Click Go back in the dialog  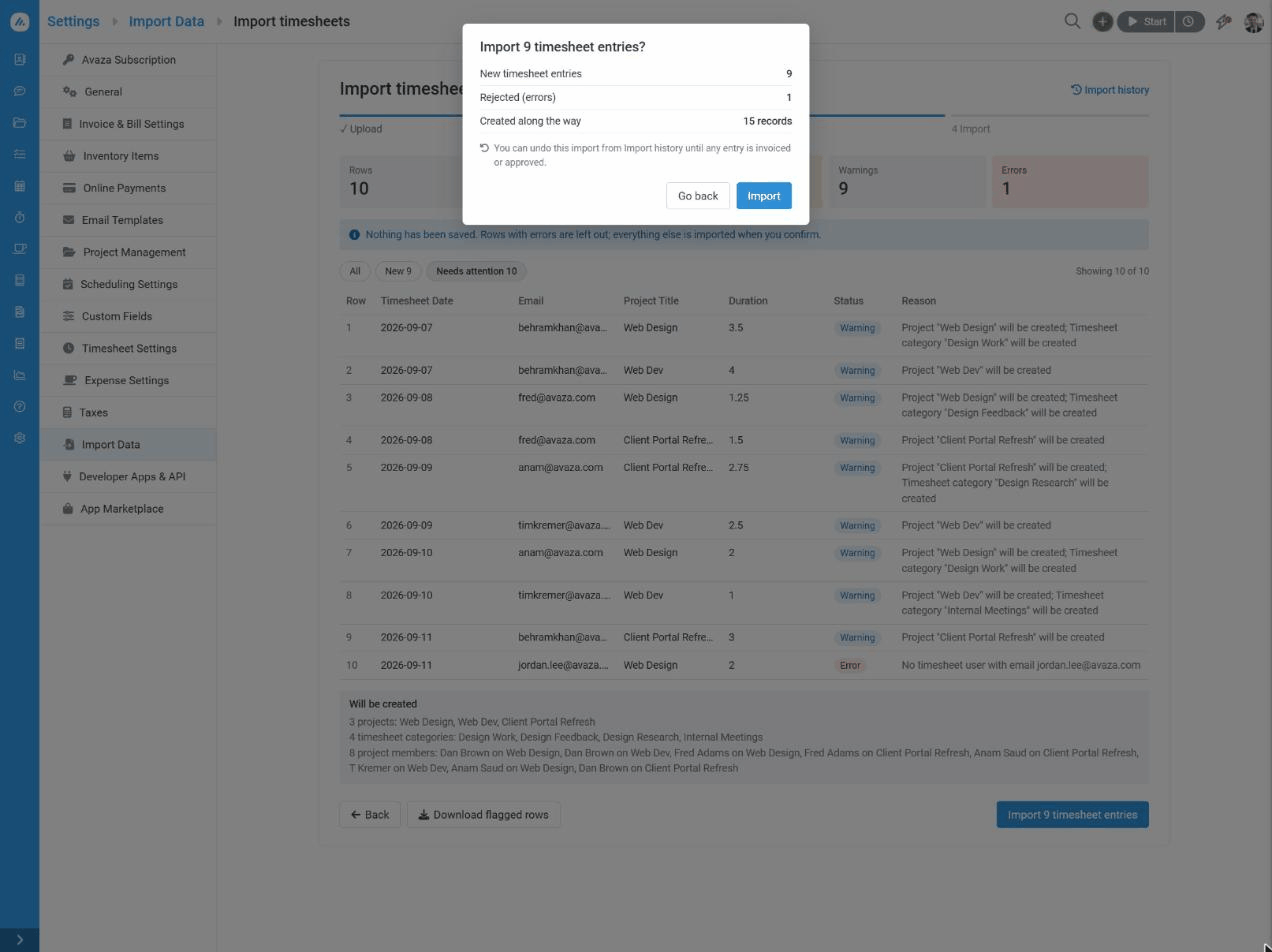tap(698, 196)
